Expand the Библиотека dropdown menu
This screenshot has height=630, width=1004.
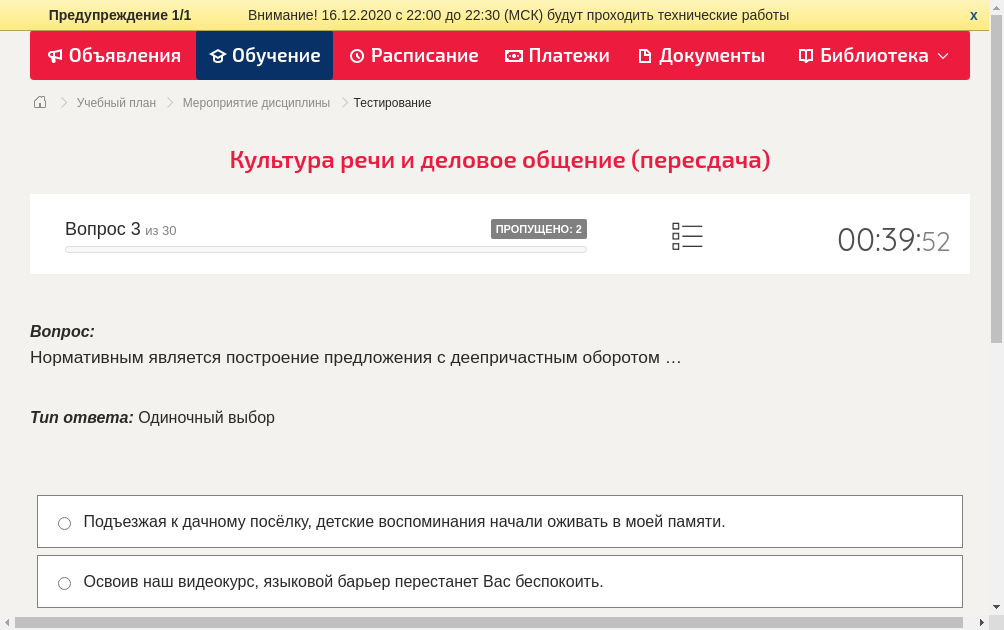[938, 57]
